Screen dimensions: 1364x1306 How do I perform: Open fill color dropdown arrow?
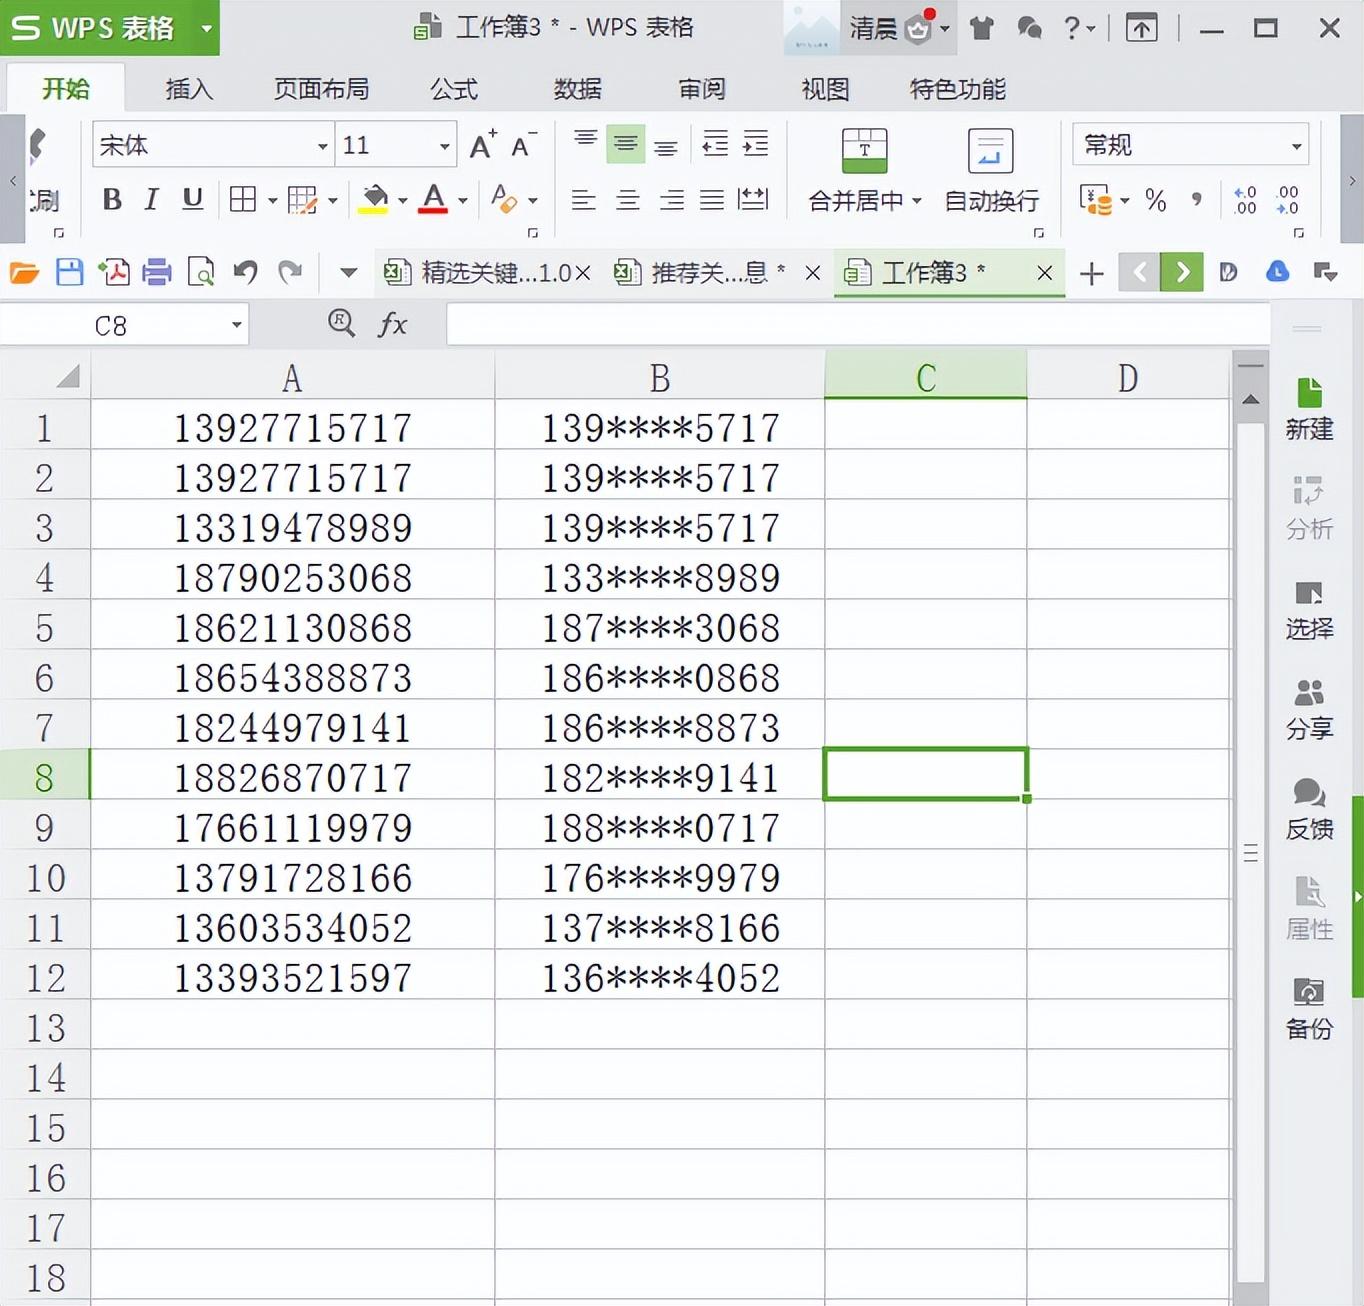pyautogui.click(x=403, y=201)
